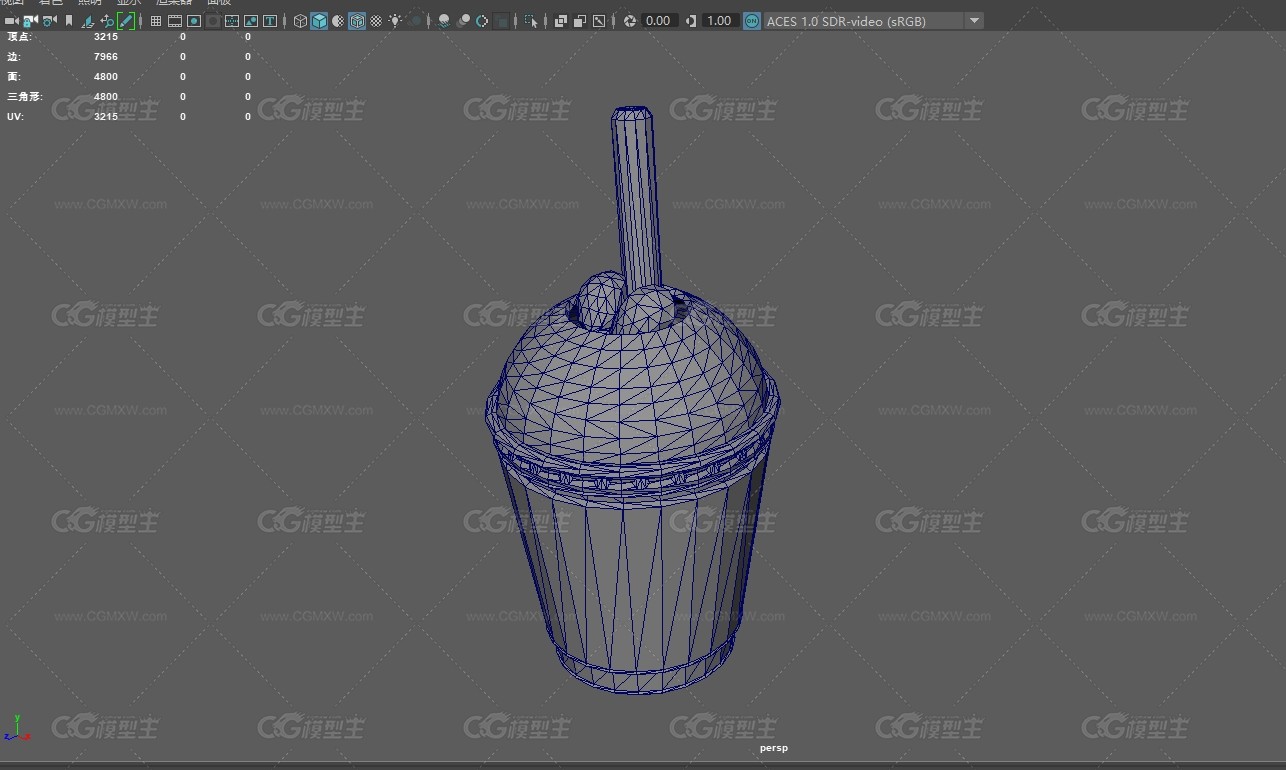The height and width of the screenshot is (770, 1286).
Task: Click the vertex count value 3215
Action: tap(106, 36)
